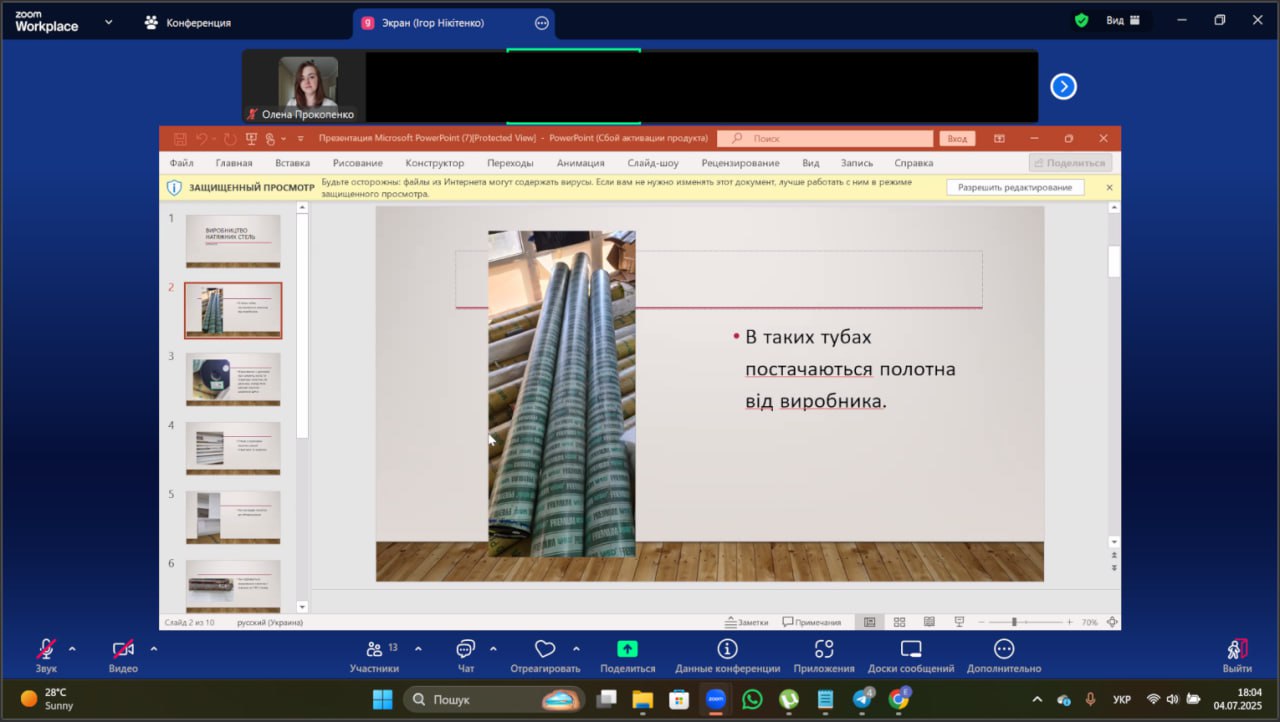Viewport: 1280px width, 722px height.
Task: Toggle WhatsApp from the taskbar
Action: 752,699
